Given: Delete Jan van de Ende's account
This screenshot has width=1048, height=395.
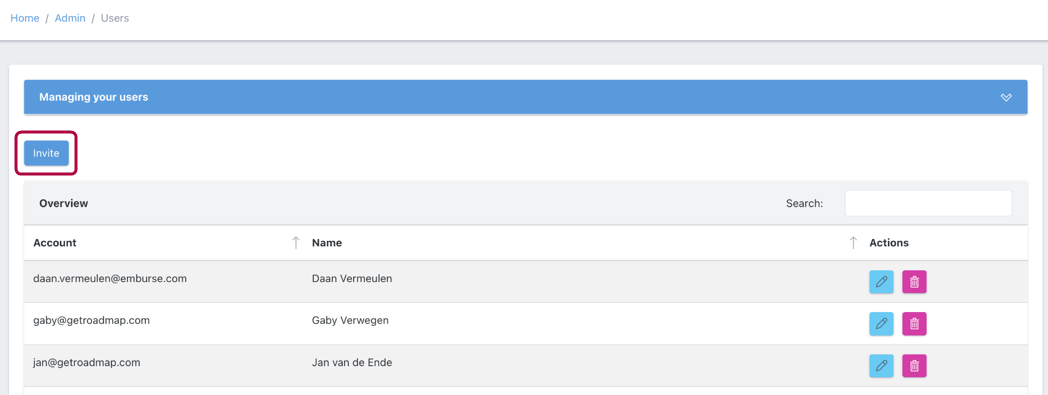Looking at the screenshot, I should [914, 366].
